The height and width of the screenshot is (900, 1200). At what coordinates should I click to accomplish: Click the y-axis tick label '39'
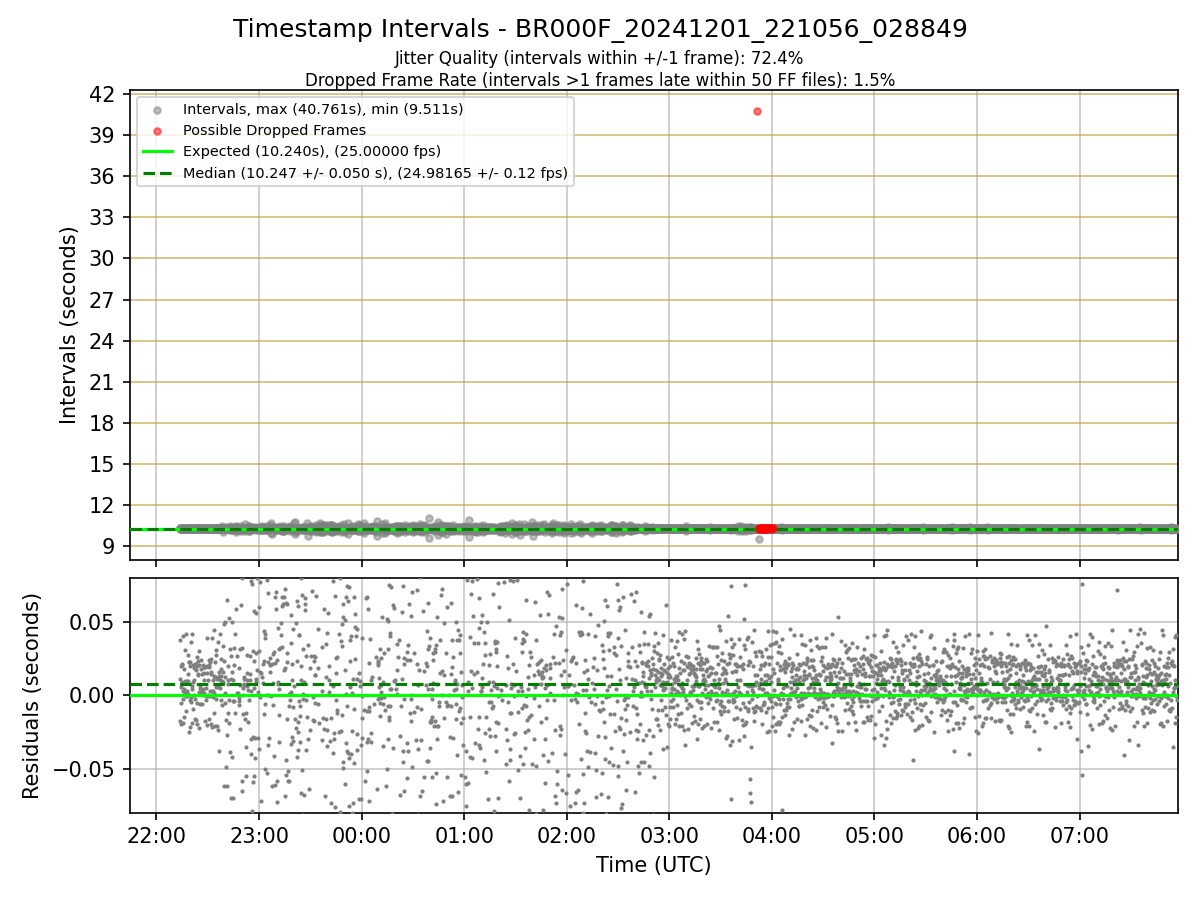(102, 135)
